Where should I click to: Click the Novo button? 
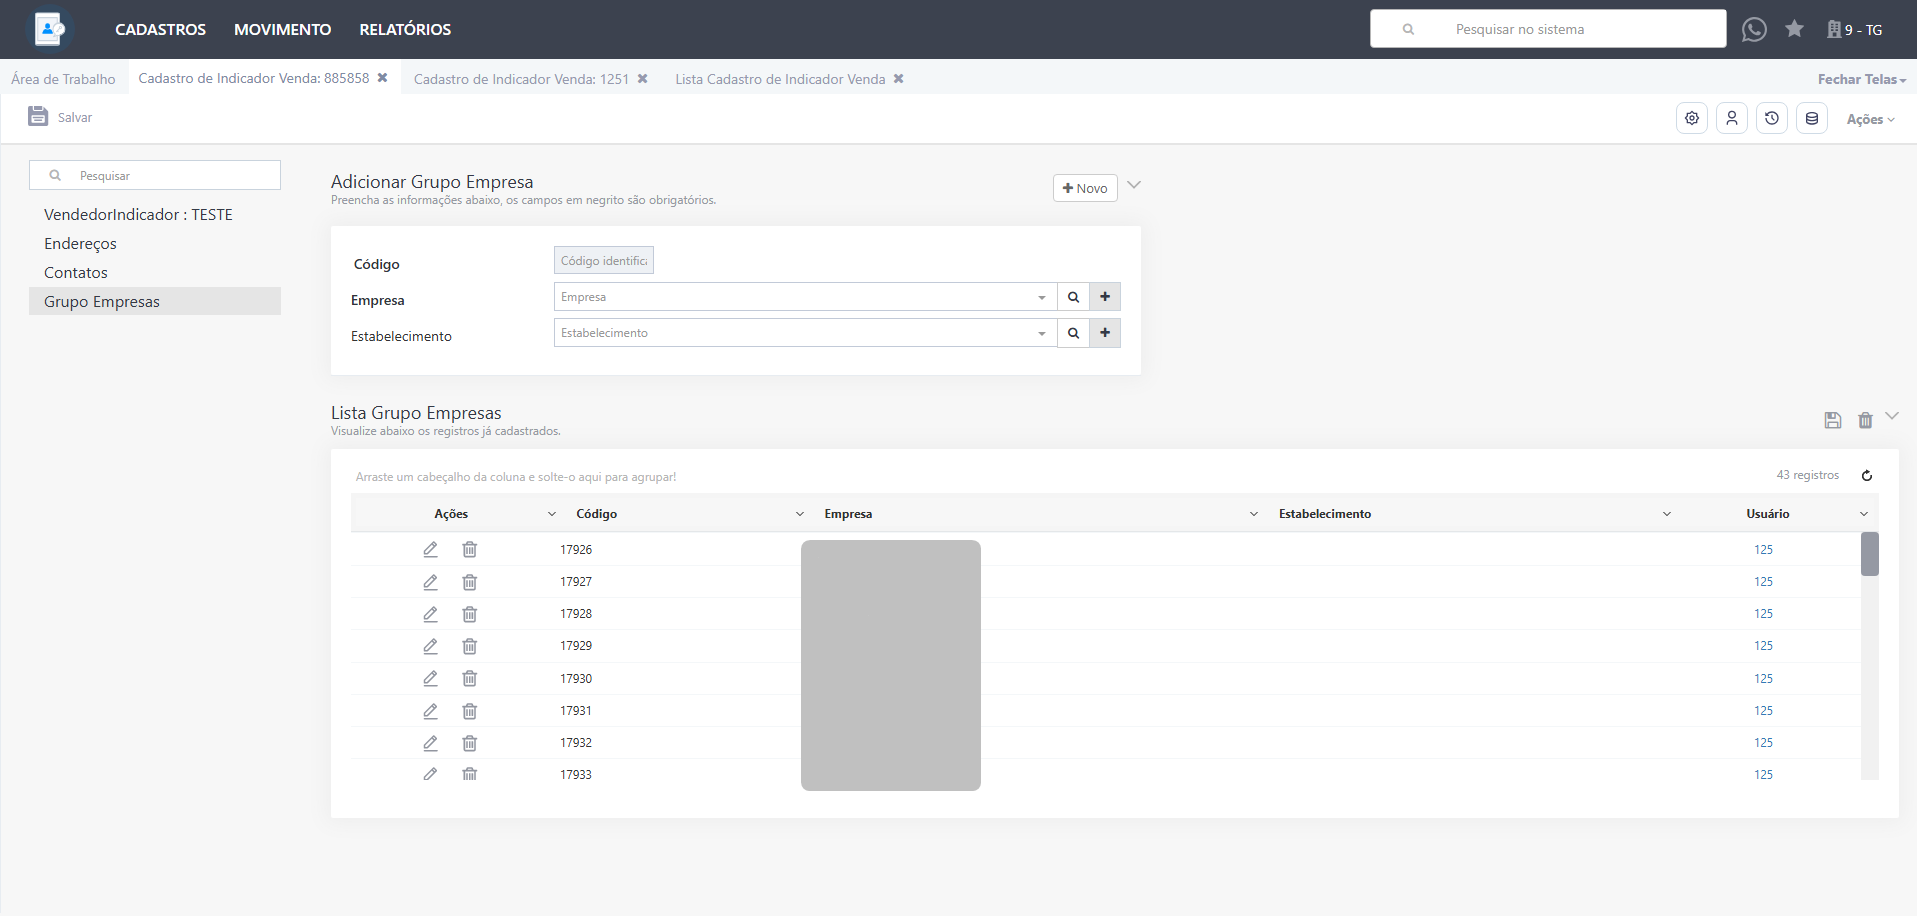(x=1085, y=188)
